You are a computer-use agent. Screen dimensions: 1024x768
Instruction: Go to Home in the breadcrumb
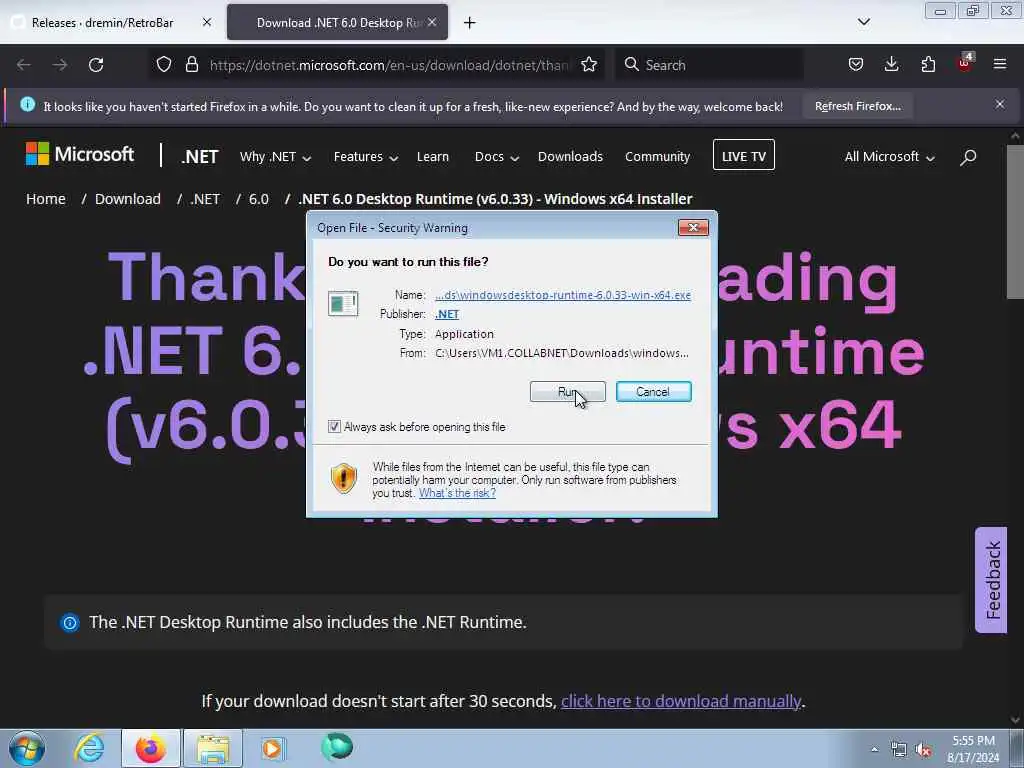point(46,199)
